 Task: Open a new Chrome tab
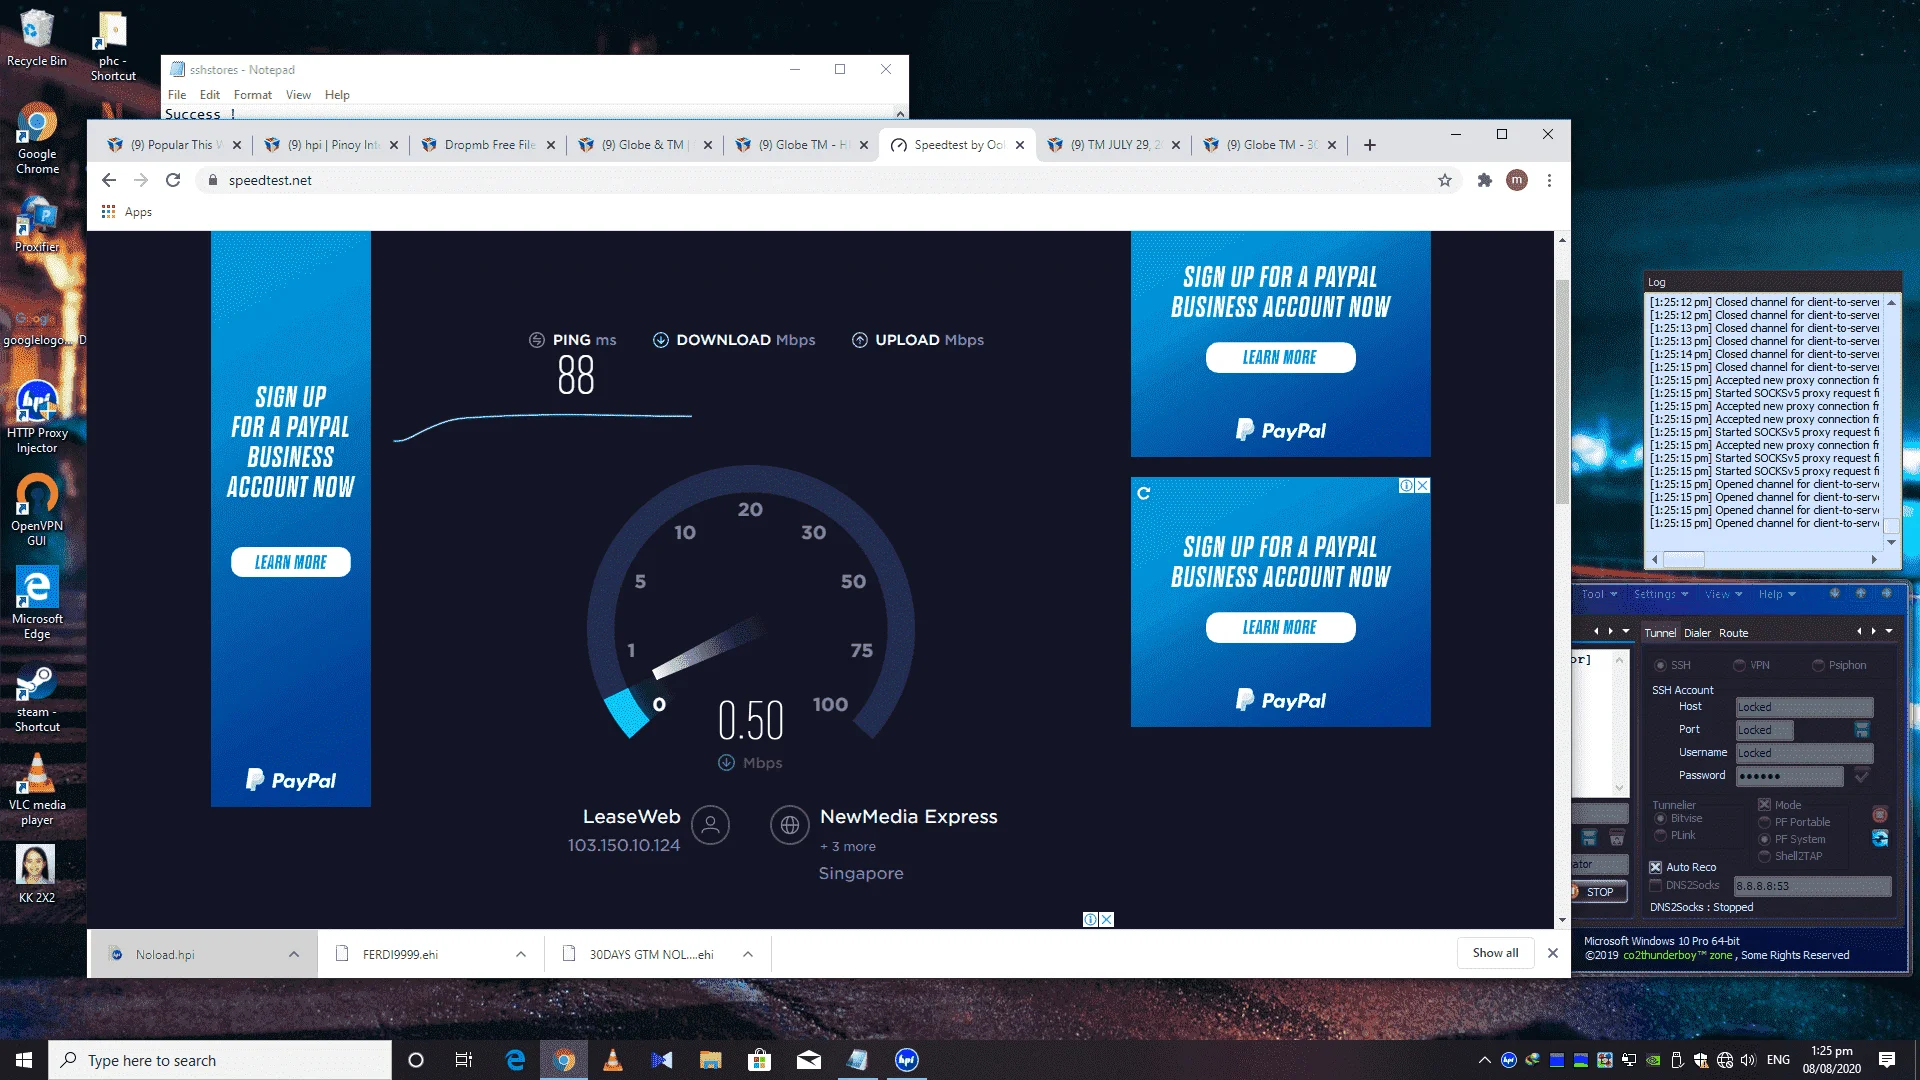(1370, 145)
